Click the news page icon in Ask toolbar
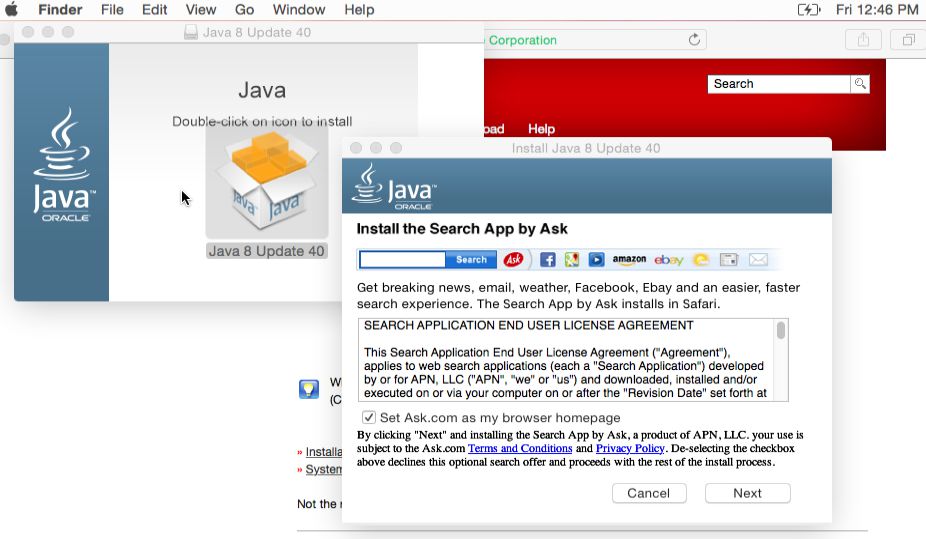The height and width of the screenshot is (539, 926). [x=729, y=259]
